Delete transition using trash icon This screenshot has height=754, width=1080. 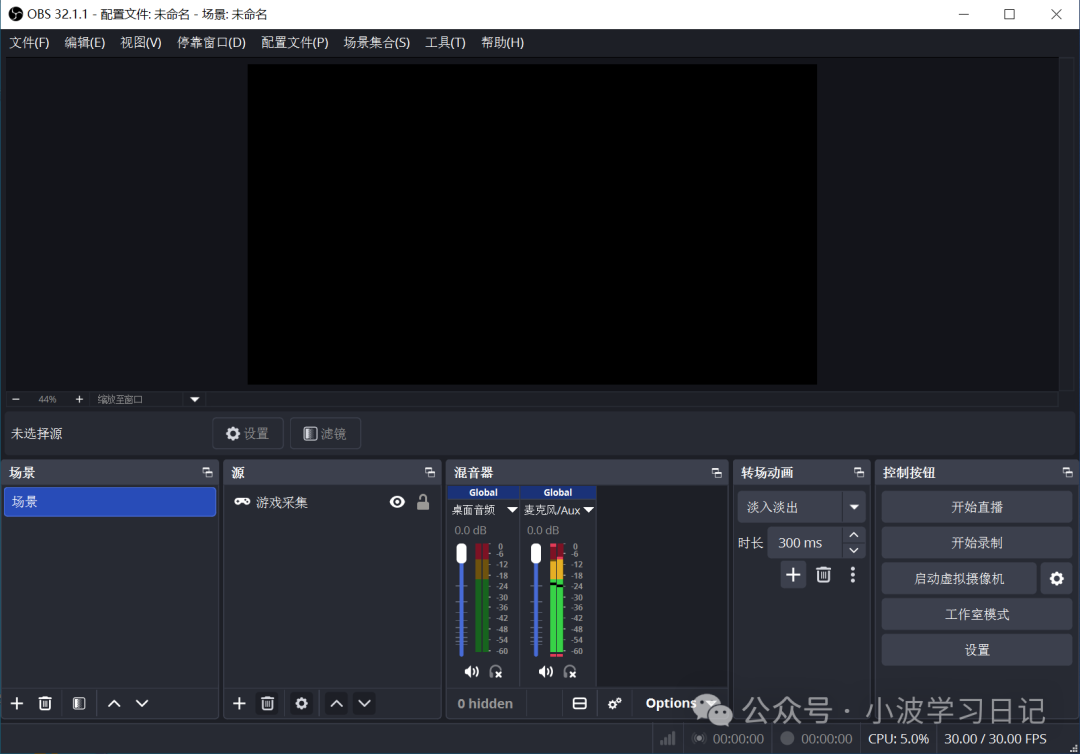coord(823,574)
